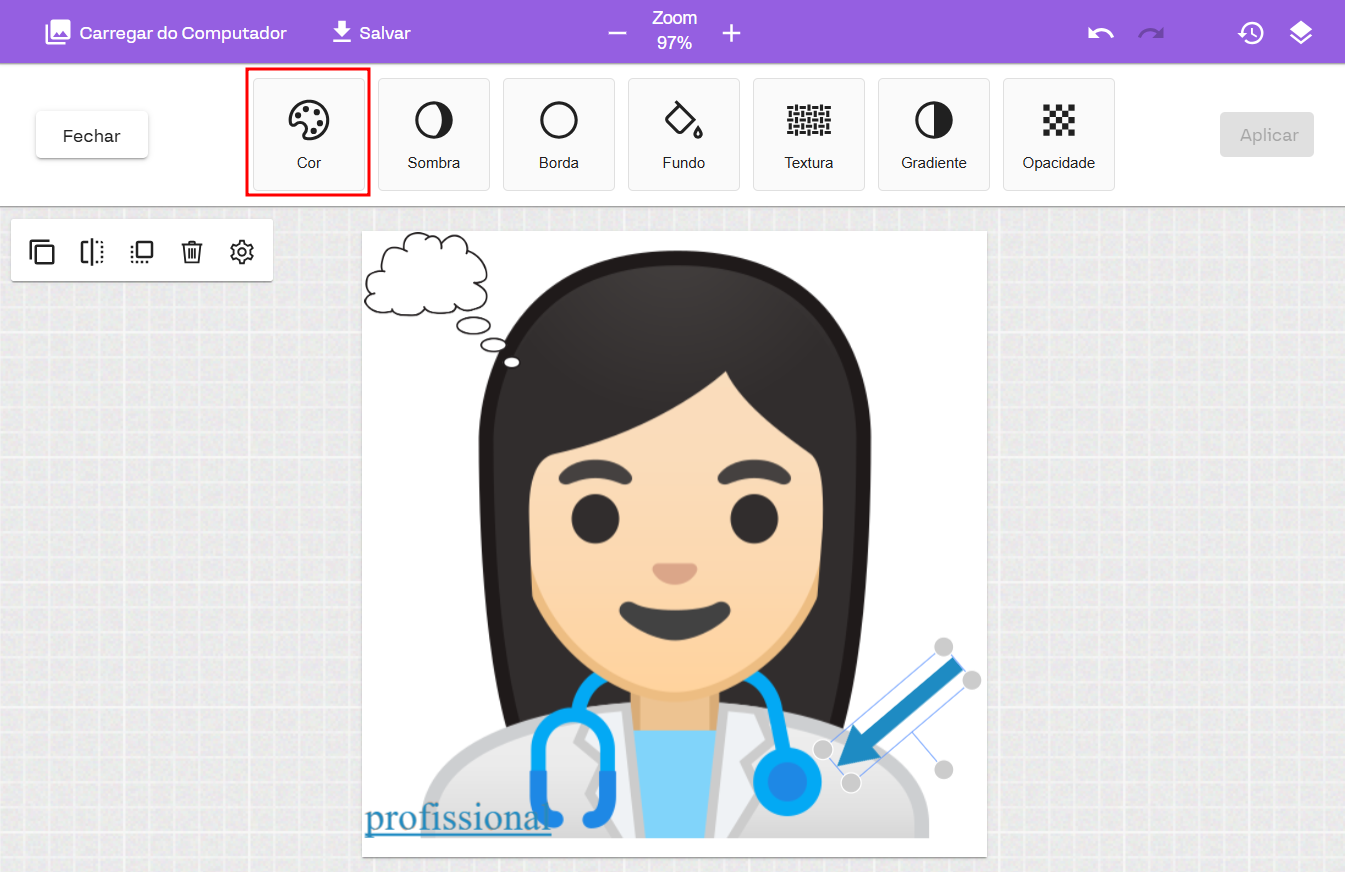
Task: Open the Borda border tool
Action: coord(558,134)
